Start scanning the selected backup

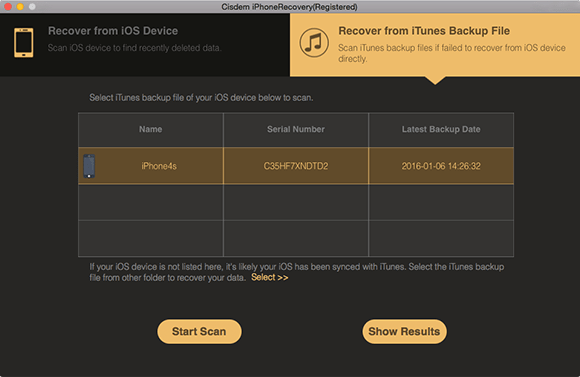click(199, 331)
